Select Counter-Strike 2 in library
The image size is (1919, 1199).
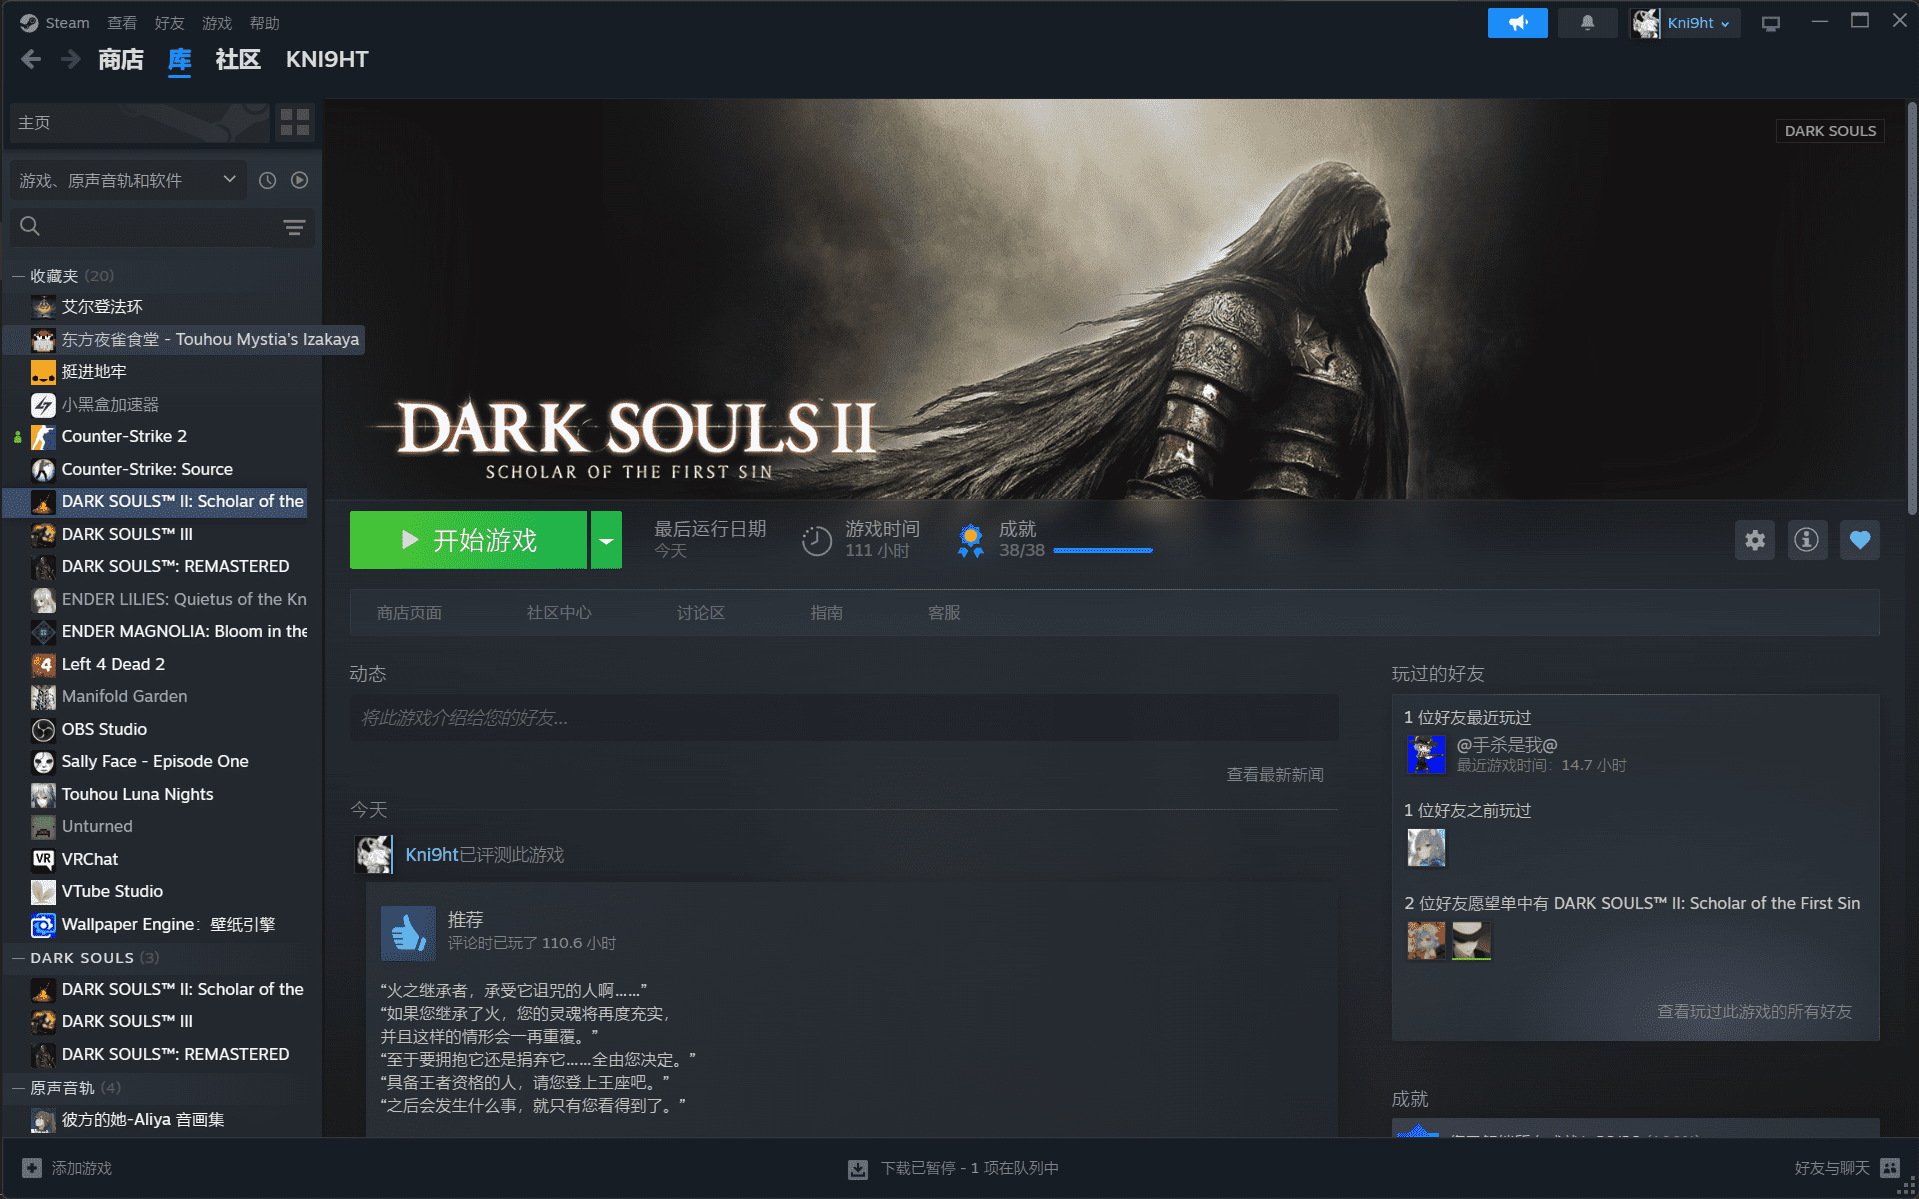click(x=124, y=437)
